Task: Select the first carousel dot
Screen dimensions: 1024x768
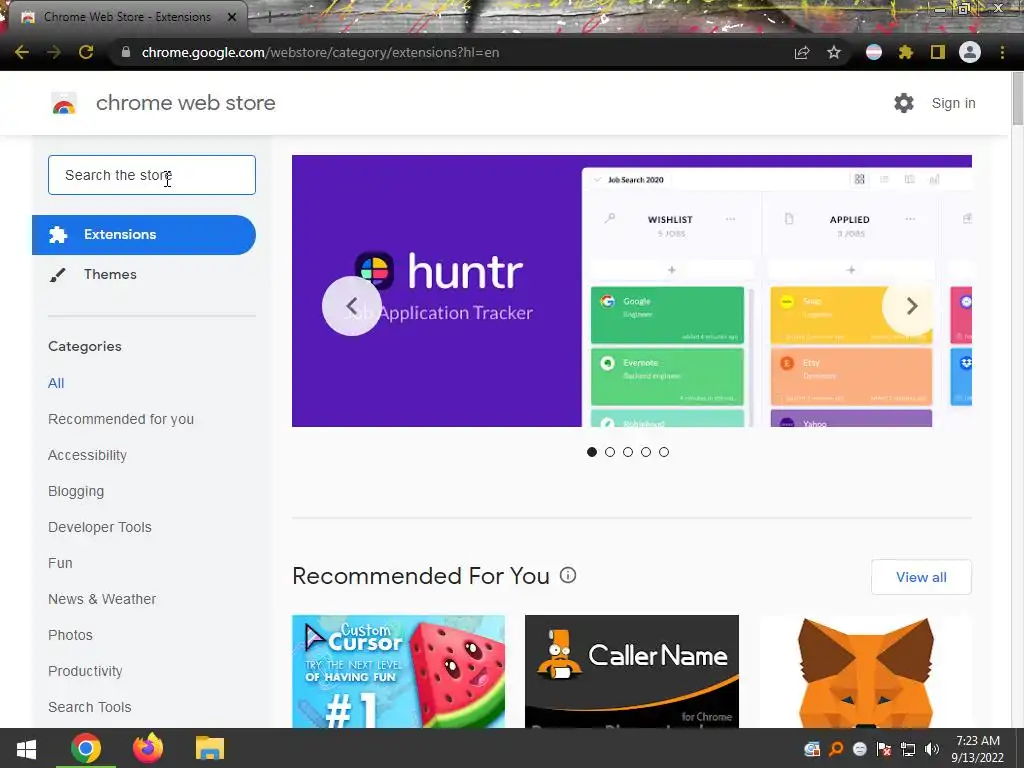Action: (592, 452)
